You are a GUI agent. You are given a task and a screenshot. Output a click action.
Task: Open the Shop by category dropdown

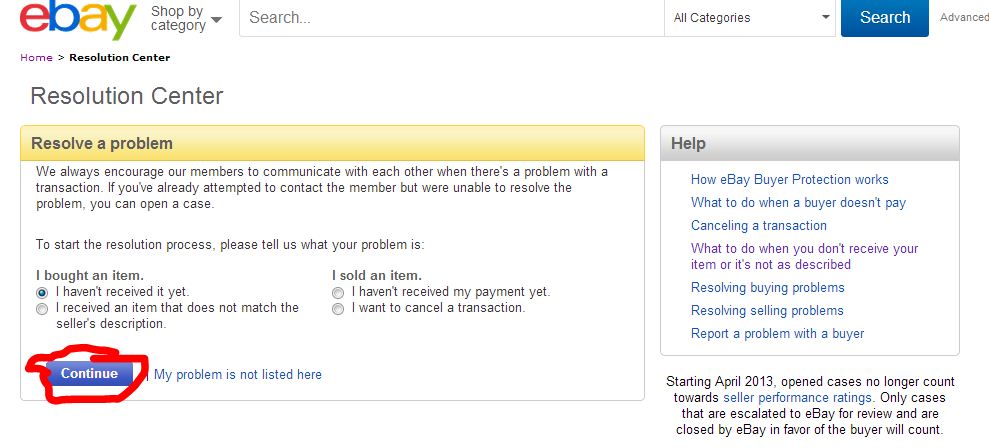point(186,18)
